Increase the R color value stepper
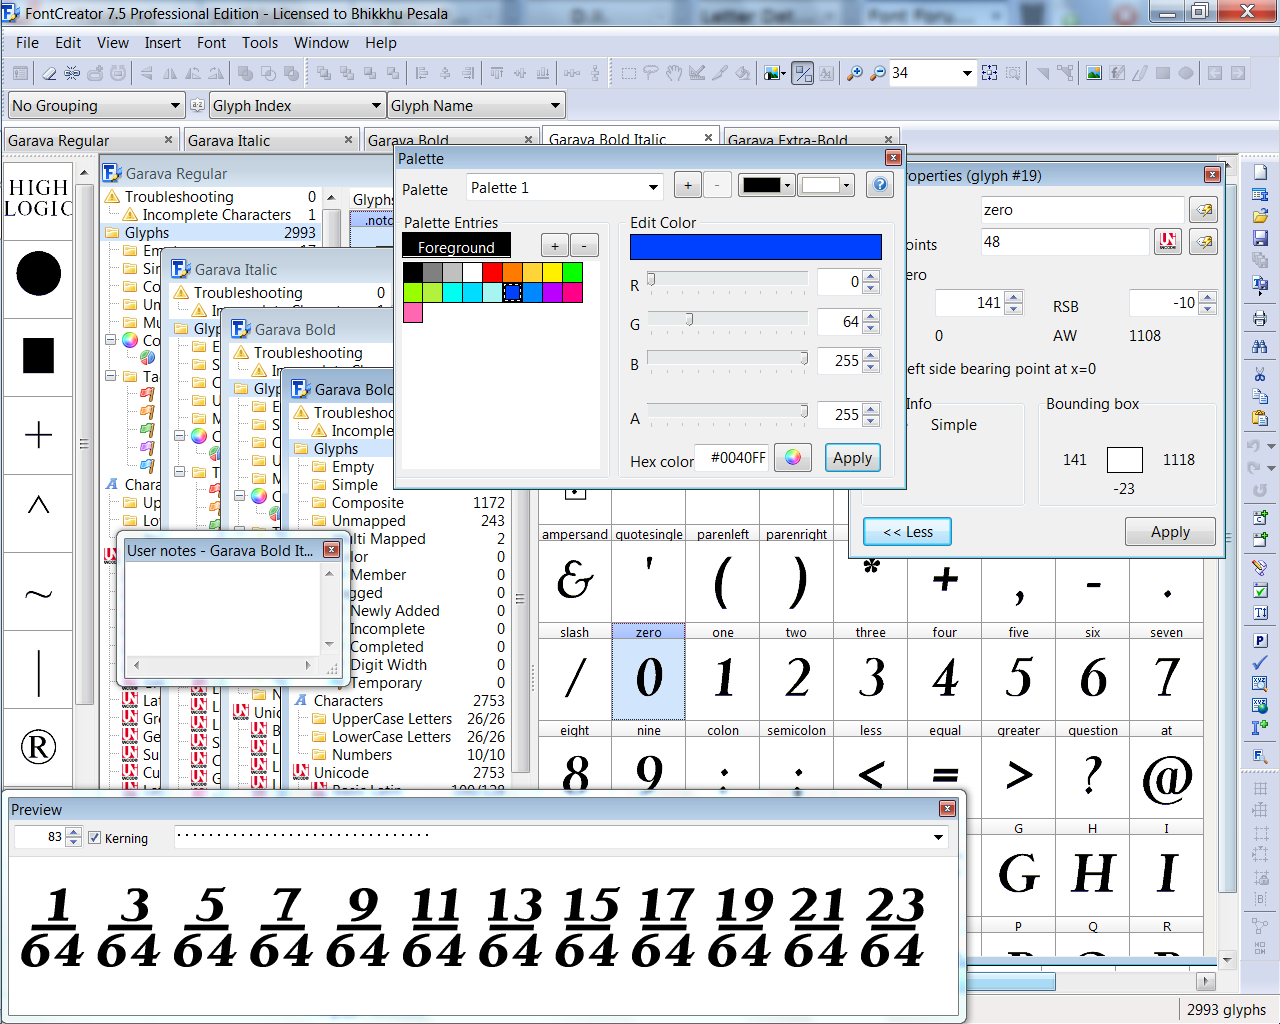Image resolution: width=1280 pixels, height=1024 pixels. pos(872,277)
